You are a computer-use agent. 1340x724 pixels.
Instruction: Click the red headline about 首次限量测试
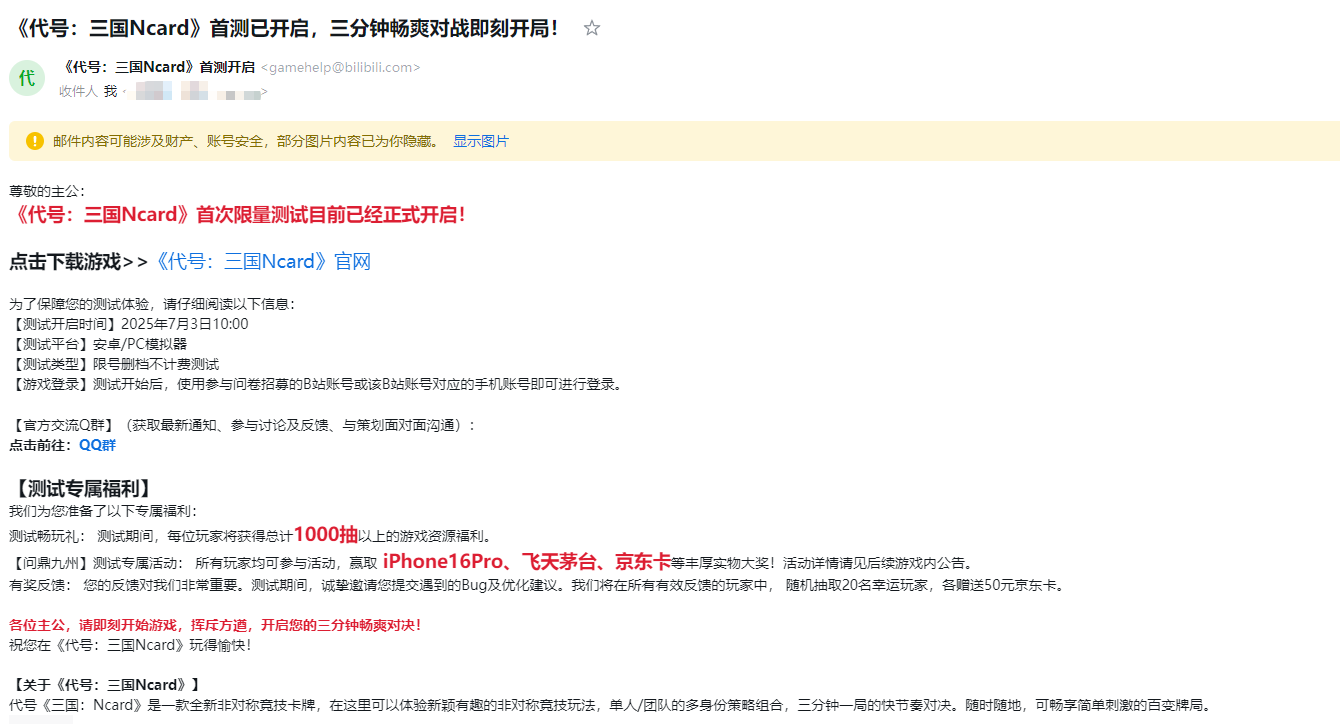[x=238, y=214]
